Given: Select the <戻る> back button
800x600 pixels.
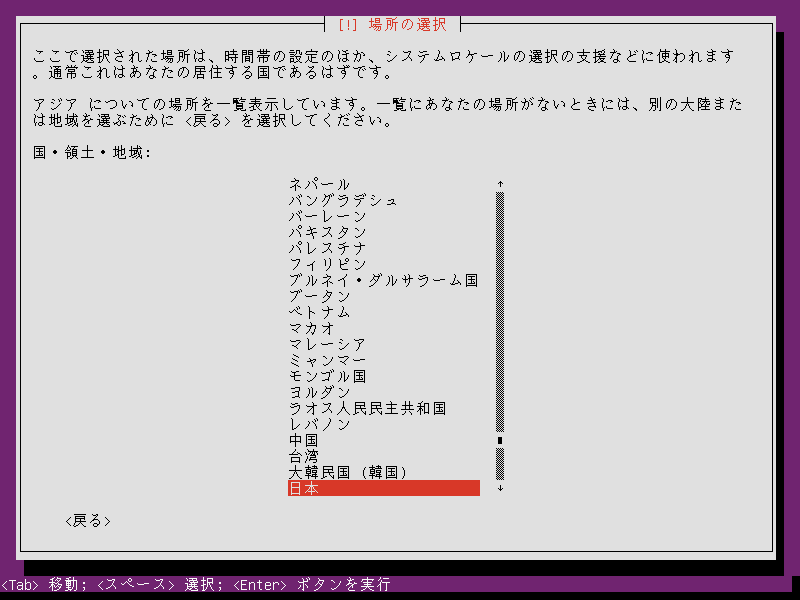Looking at the screenshot, I should 88,520.
